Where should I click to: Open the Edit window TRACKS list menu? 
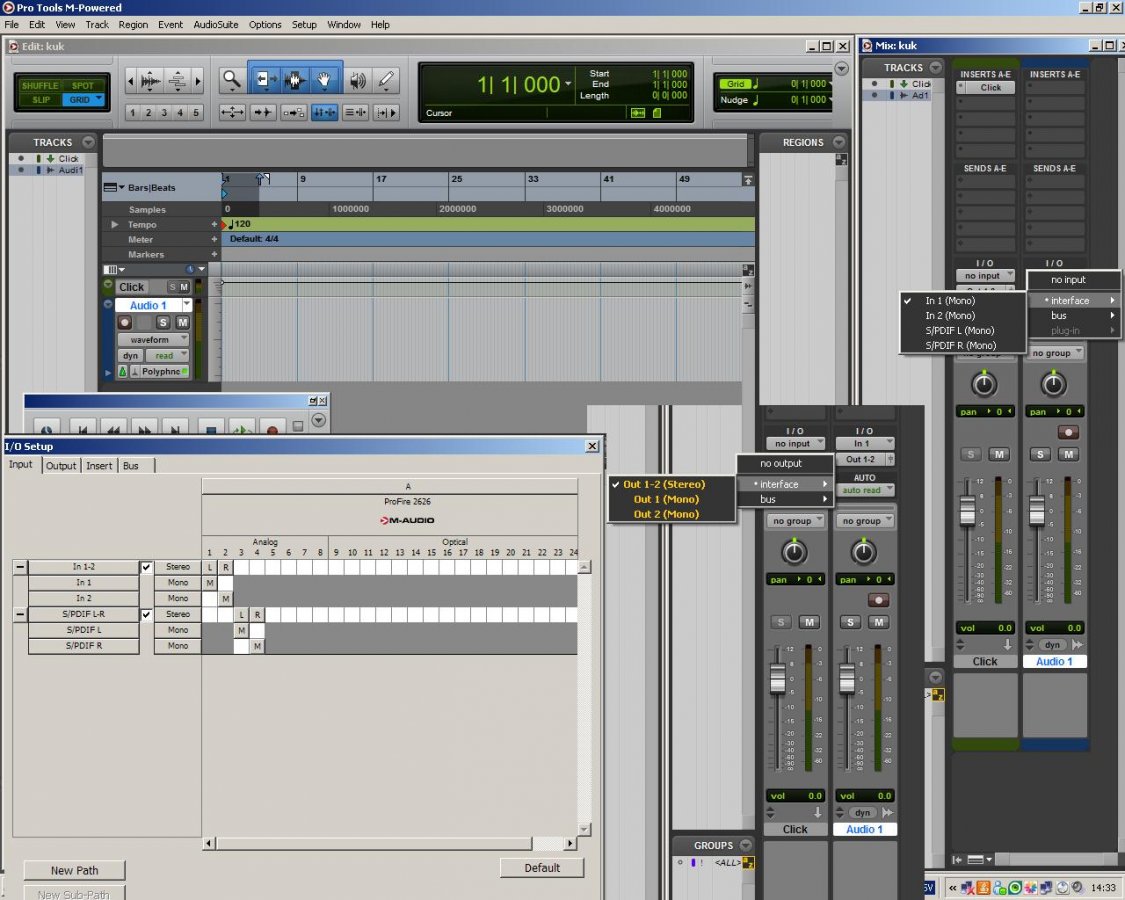coord(88,141)
